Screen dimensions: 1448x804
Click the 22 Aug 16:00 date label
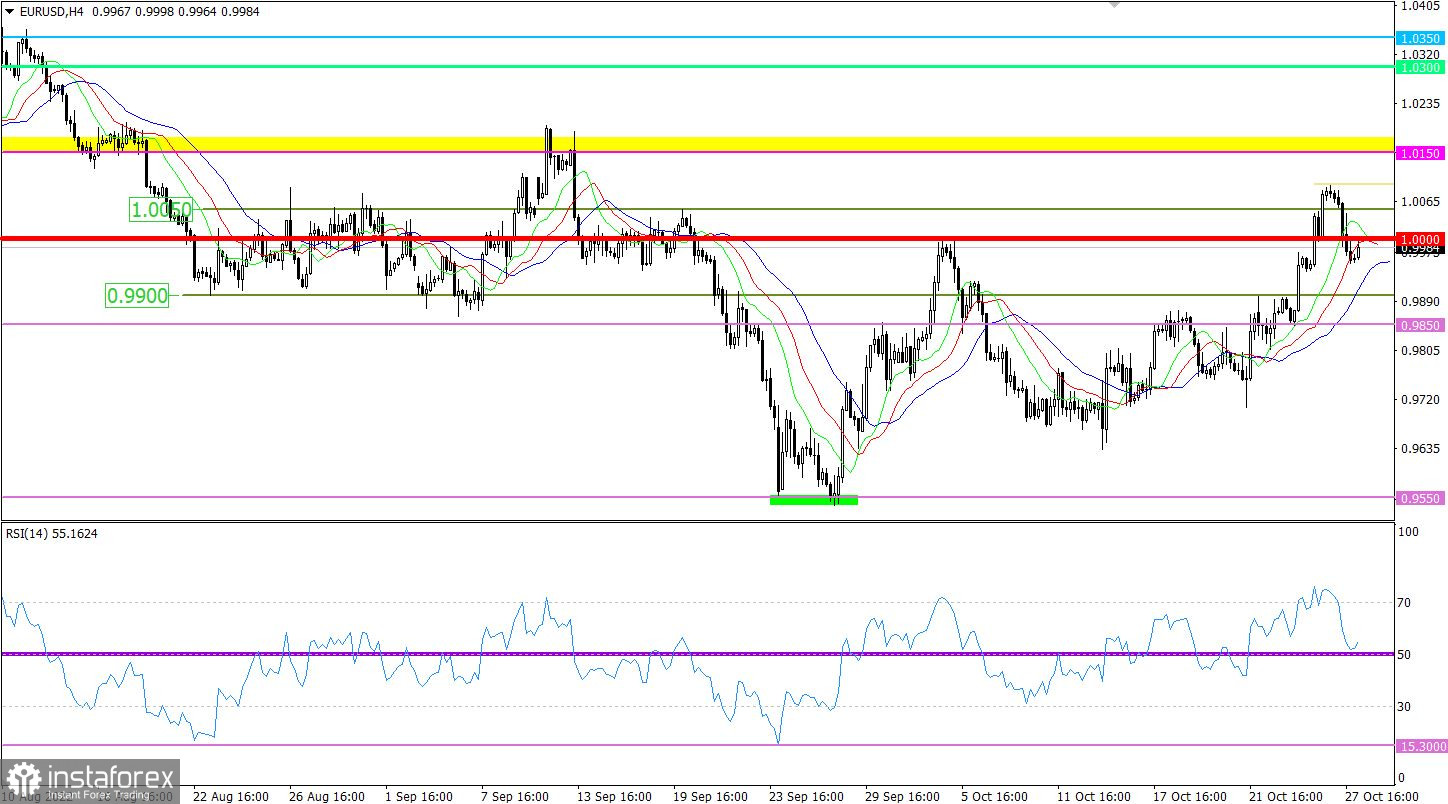point(230,797)
